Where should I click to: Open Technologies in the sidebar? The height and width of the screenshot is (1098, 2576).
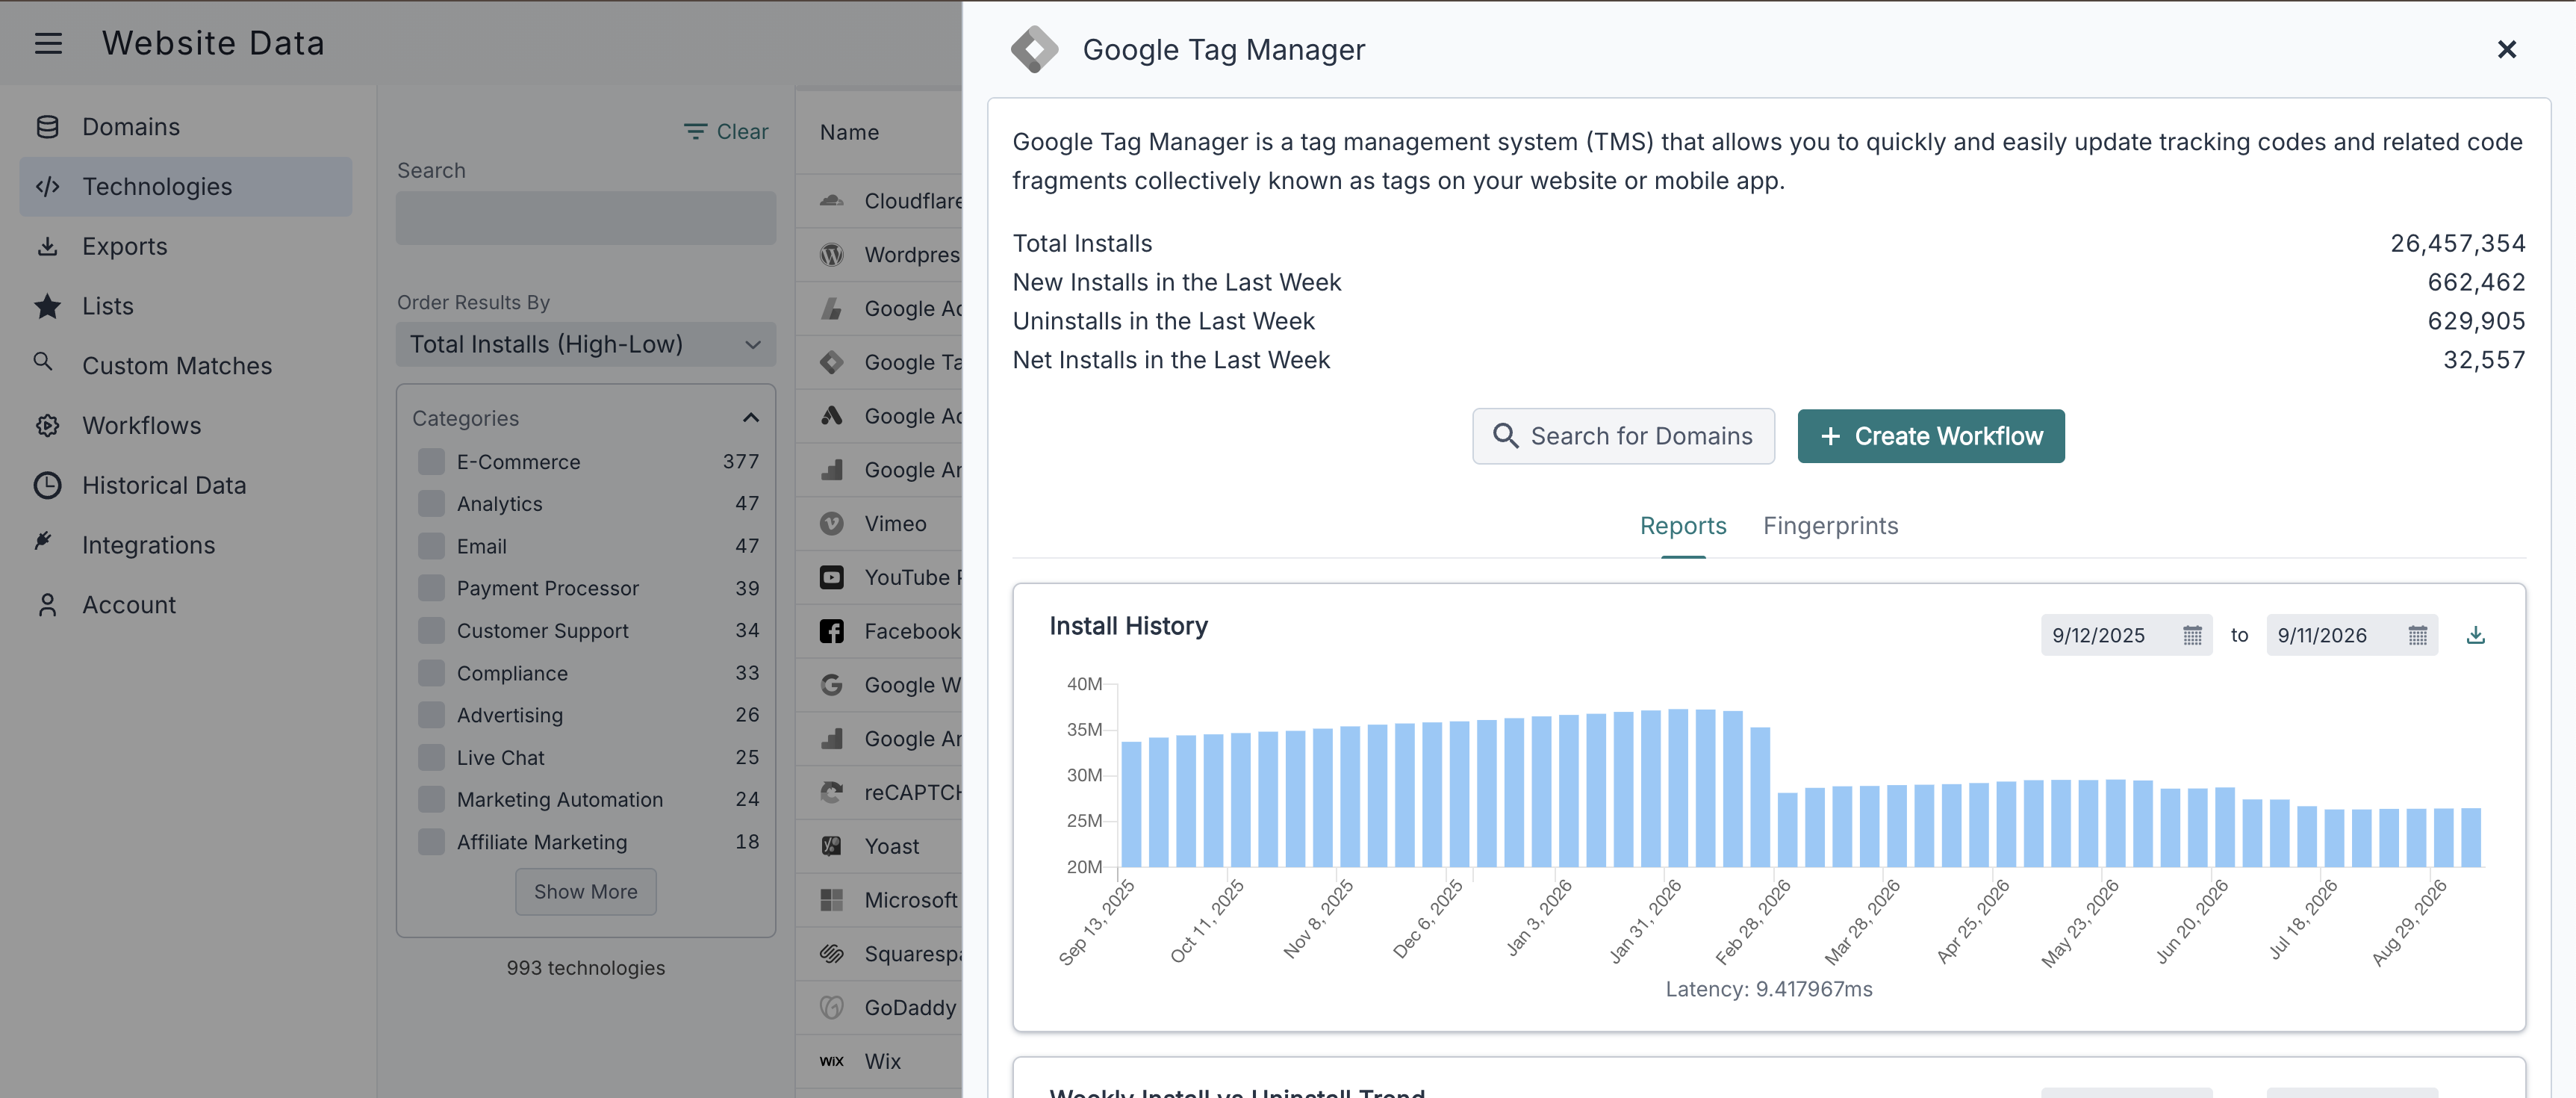point(186,186)
